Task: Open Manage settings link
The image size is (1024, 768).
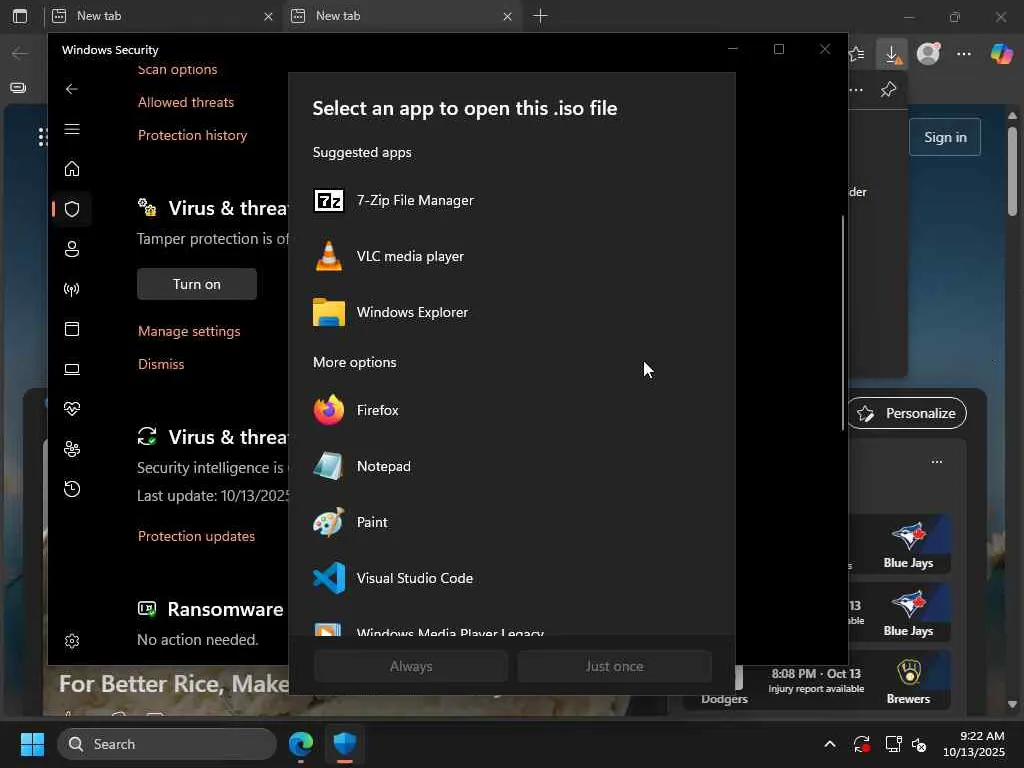Action: click(x=189, y=331)
